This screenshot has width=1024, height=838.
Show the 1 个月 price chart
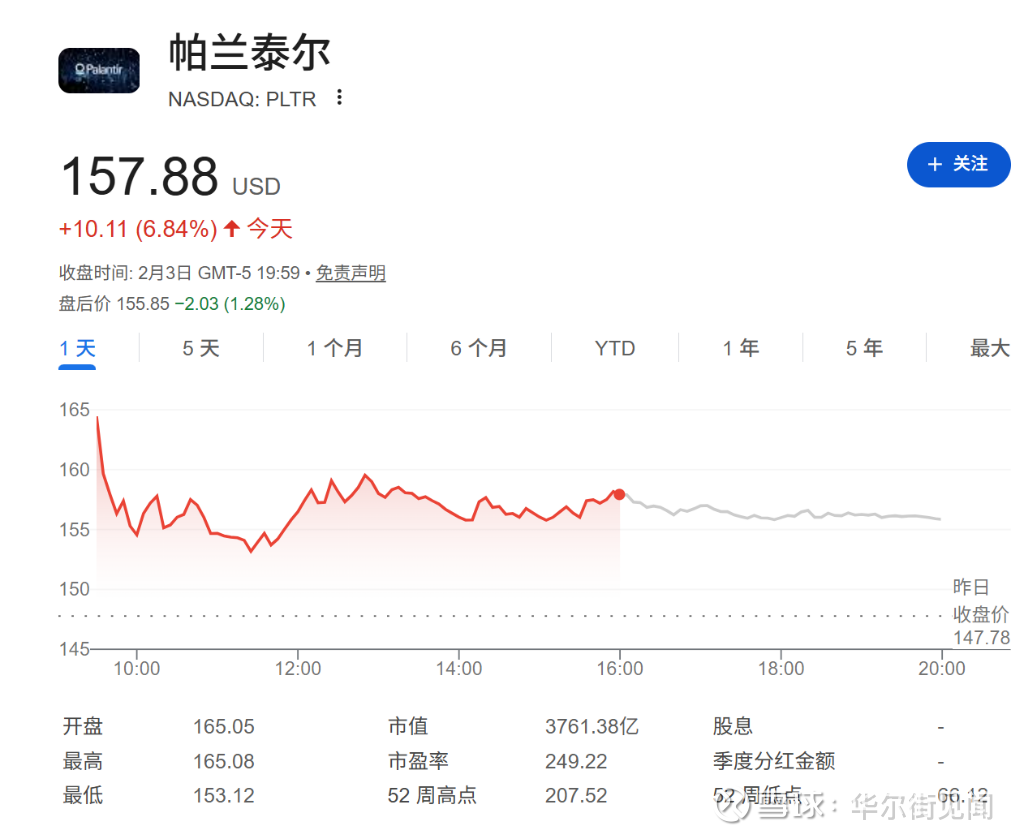(334, 348)
